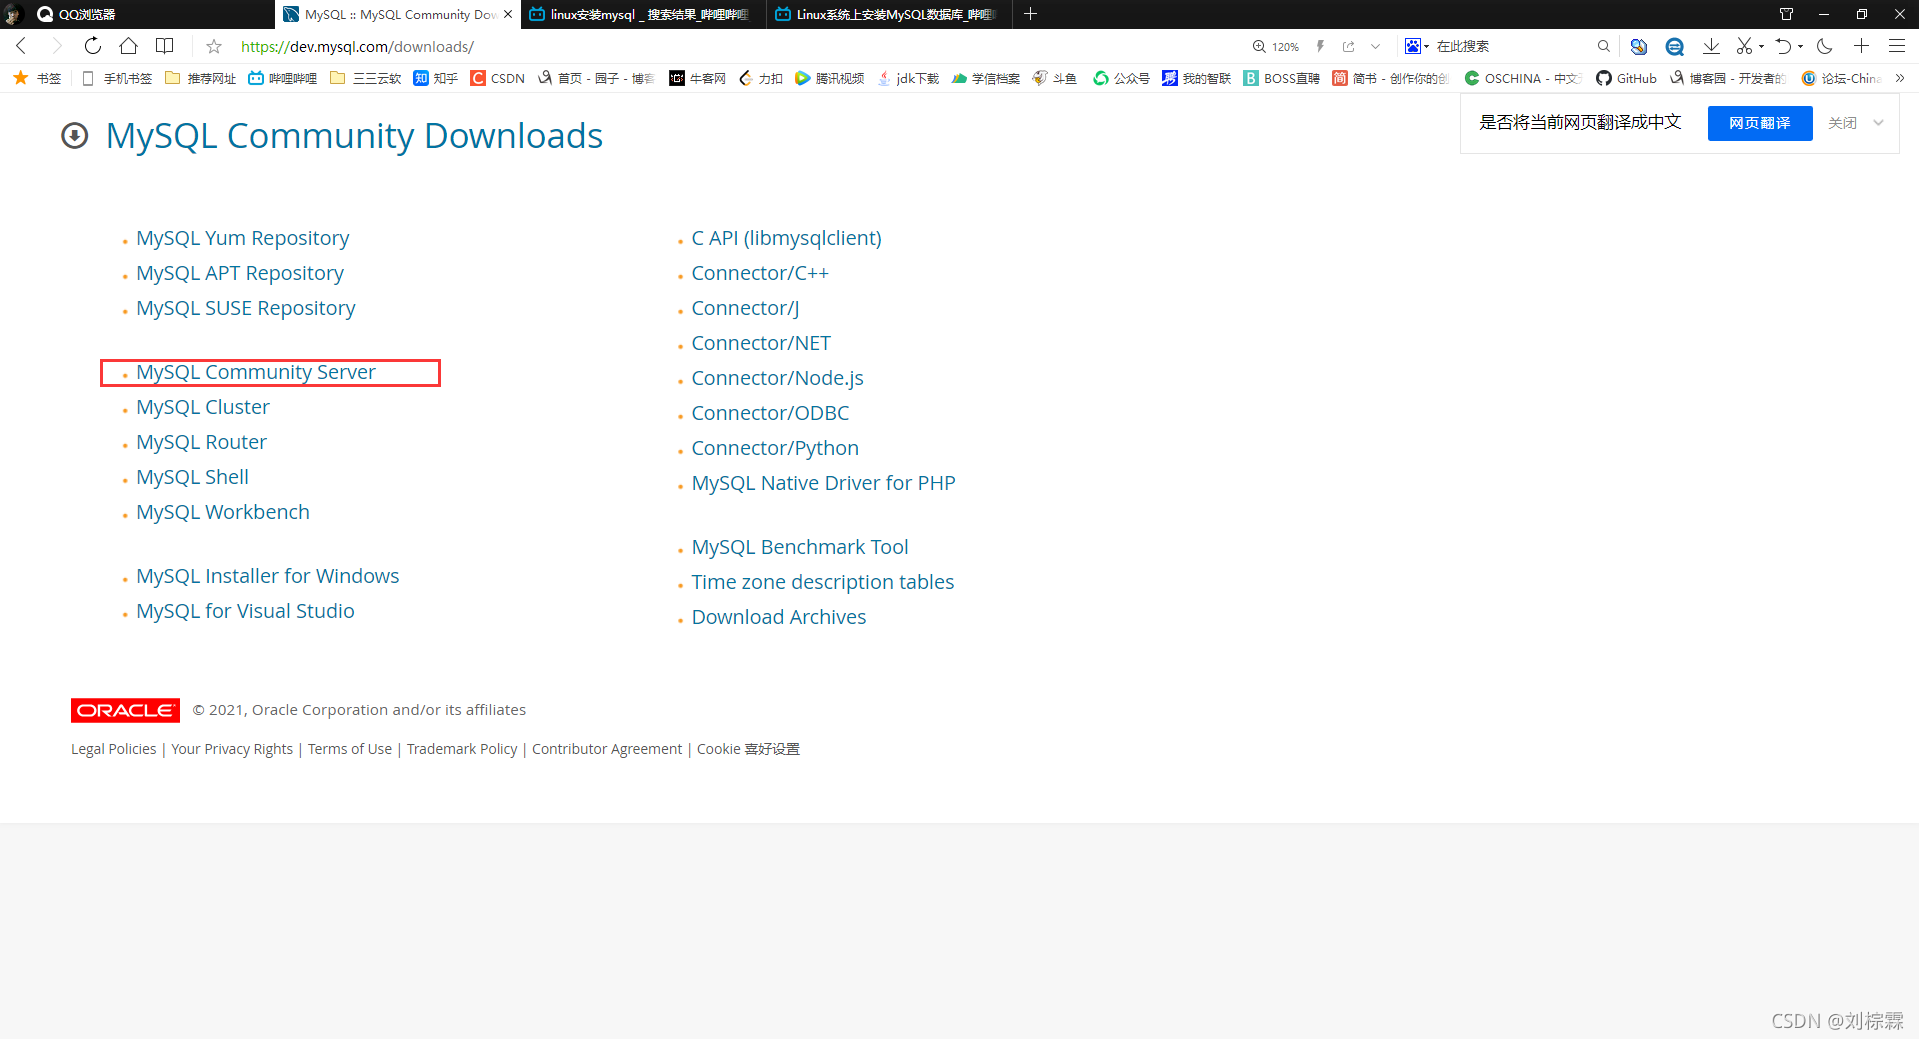Open the jdk下载 bookmark
Viewport: 1919px width, 1039px height.
click(908, 78)
